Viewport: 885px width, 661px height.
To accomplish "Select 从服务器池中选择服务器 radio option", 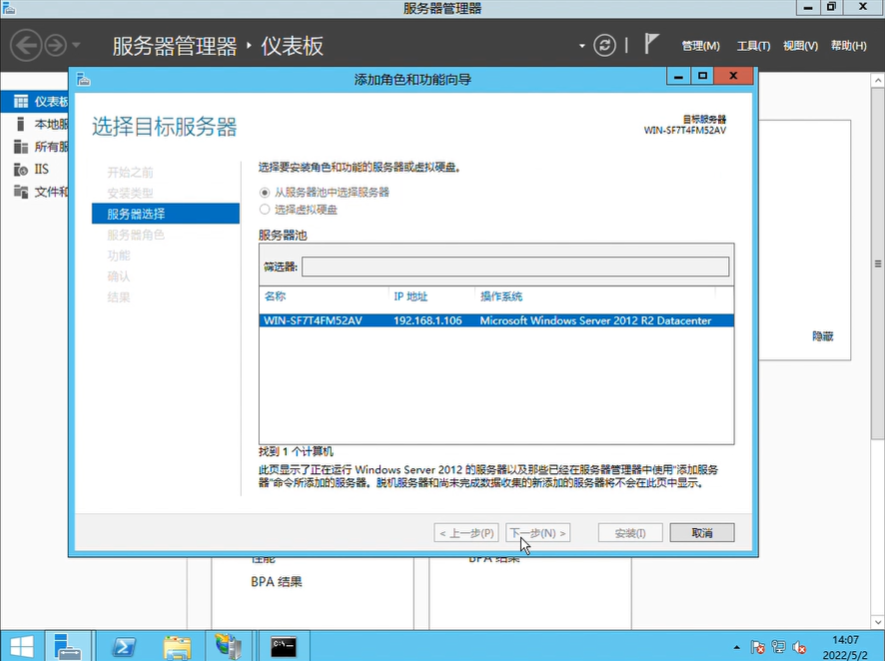I will (265, 192).
